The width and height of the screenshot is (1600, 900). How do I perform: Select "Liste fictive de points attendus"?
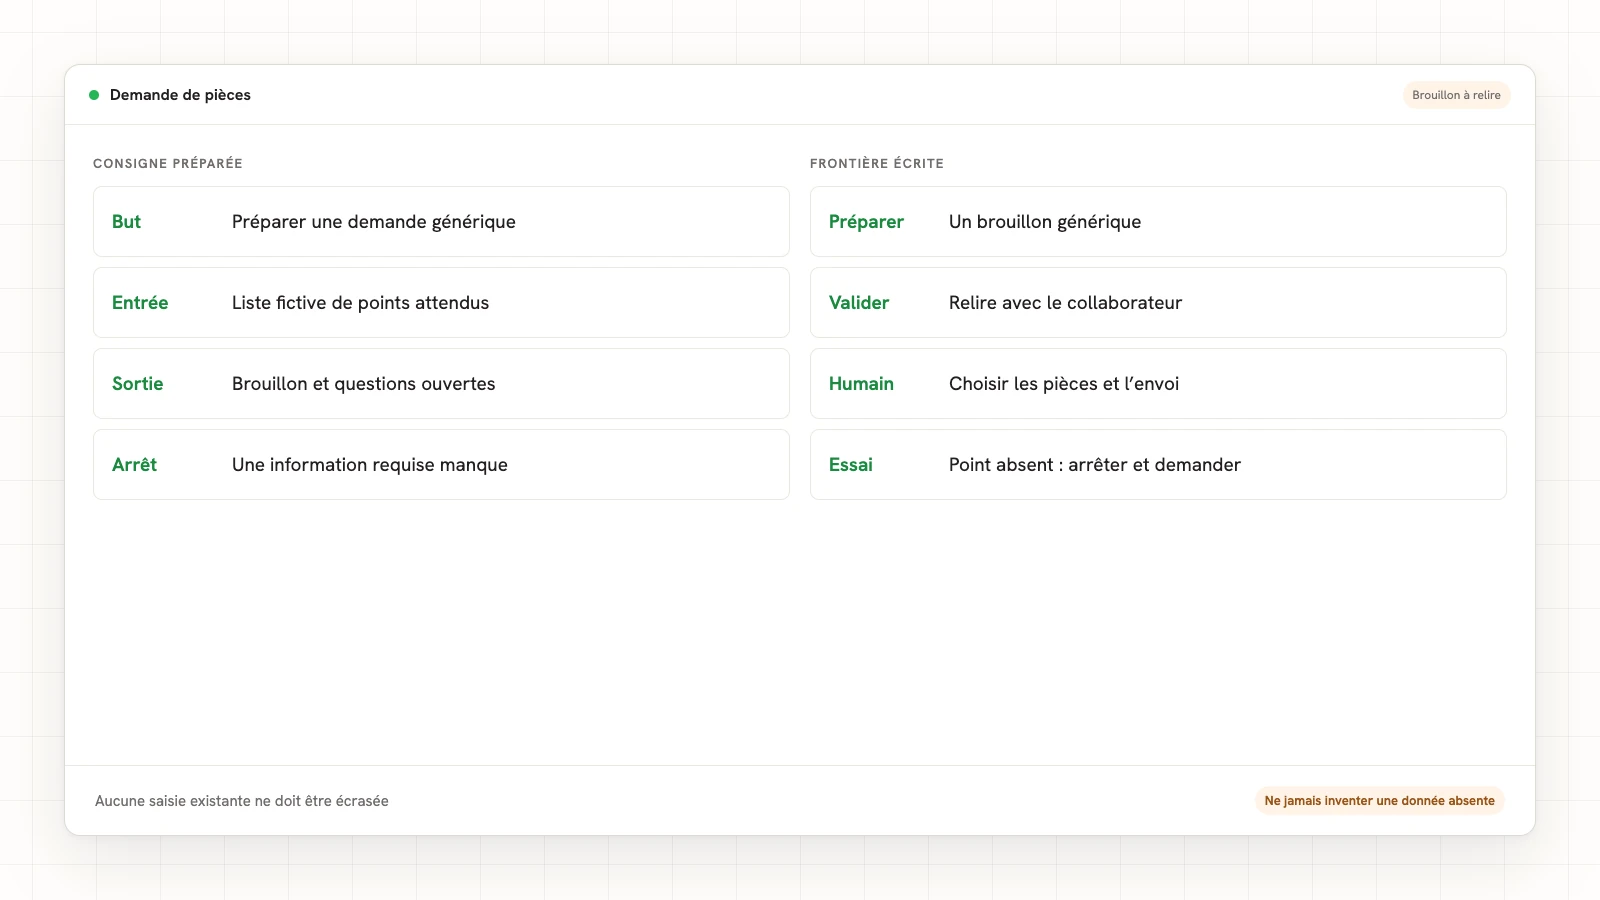(360, 303)
